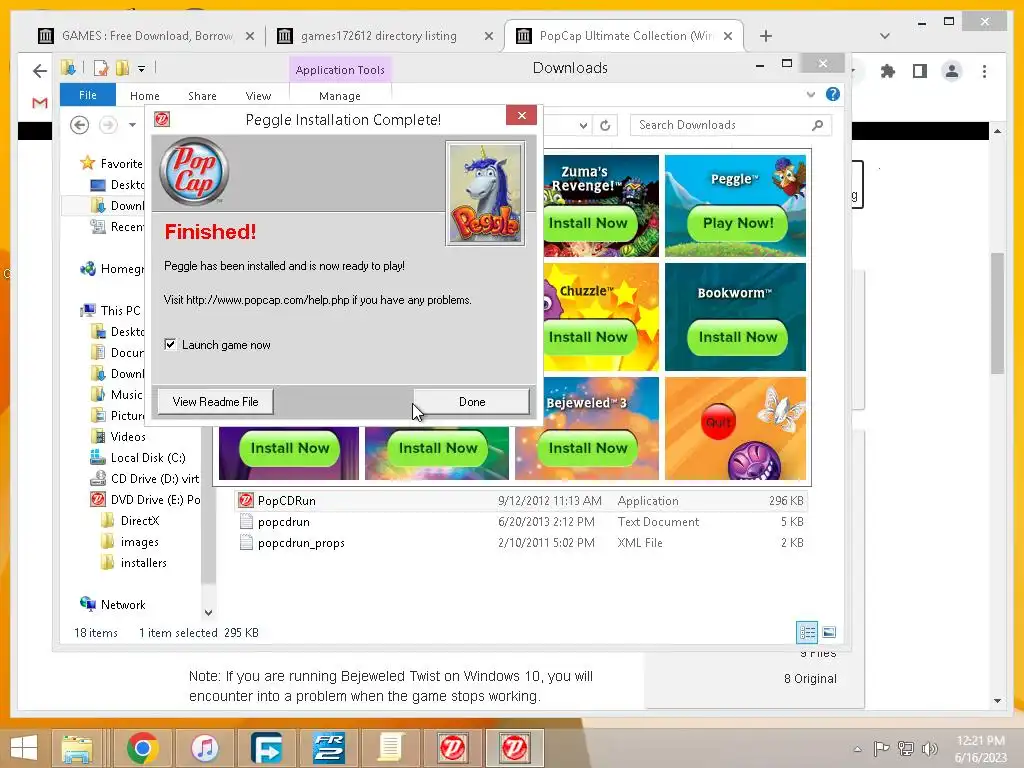Open the Manage ribbon tab
Image resolution: width=1024 pixels, height=768 pixels.
pyautogui.click(x=340, y=96)
